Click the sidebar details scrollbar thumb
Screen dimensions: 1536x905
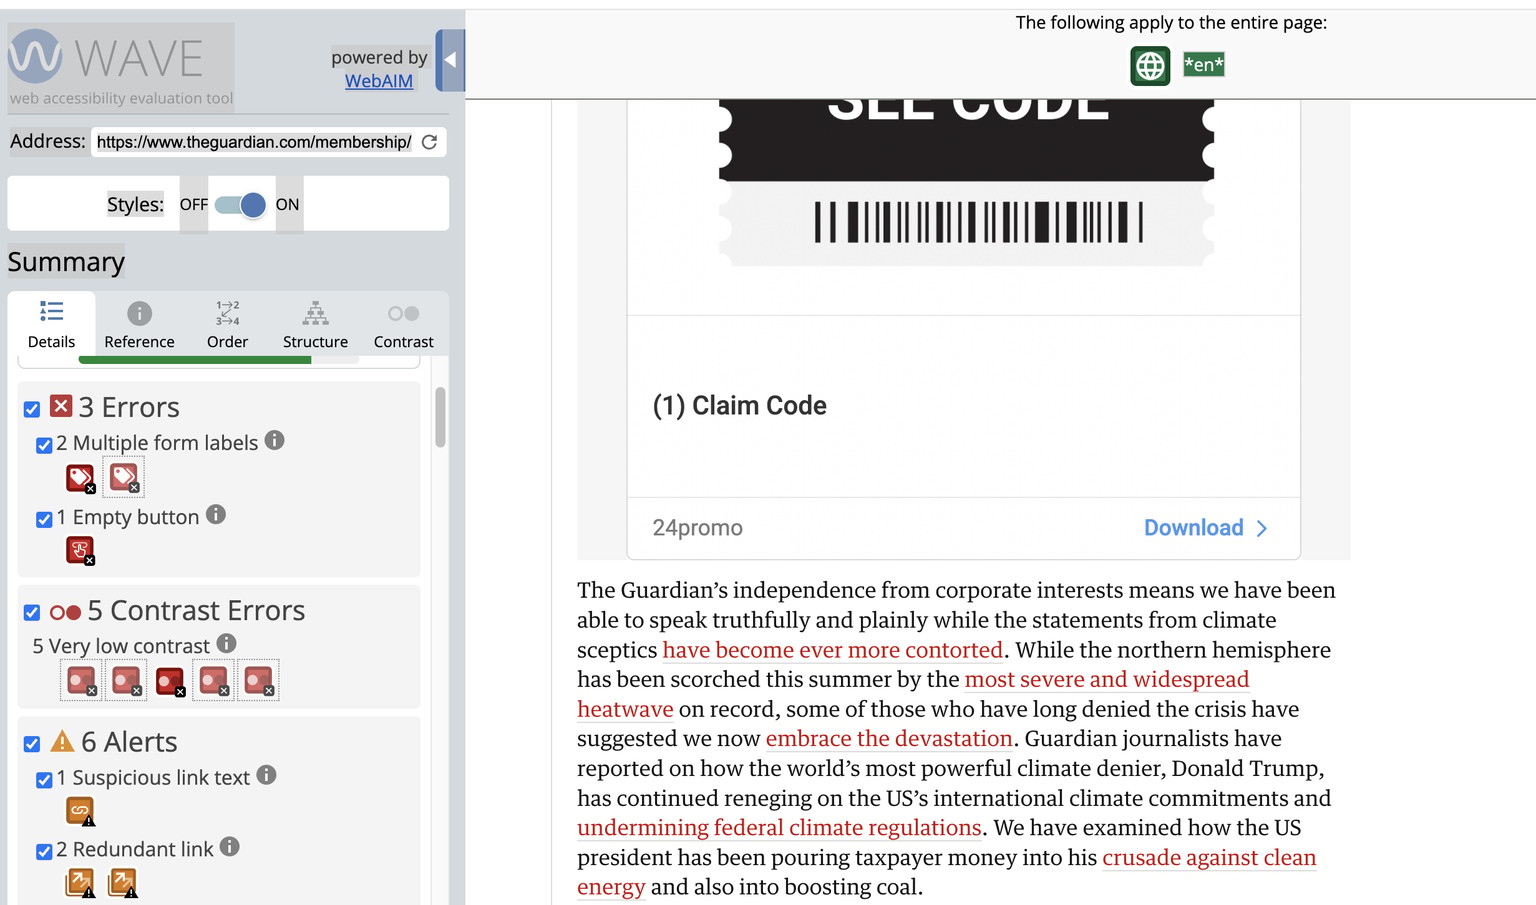pyautogui.click(x=440, y=417)
